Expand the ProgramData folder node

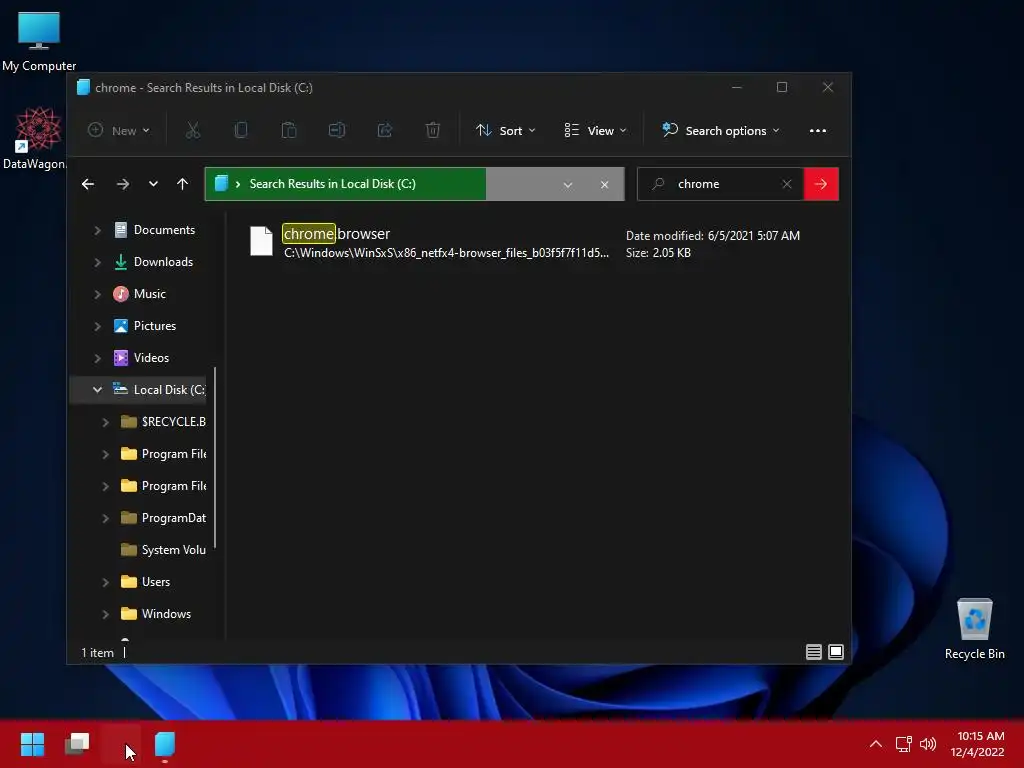tap(105, 518)
